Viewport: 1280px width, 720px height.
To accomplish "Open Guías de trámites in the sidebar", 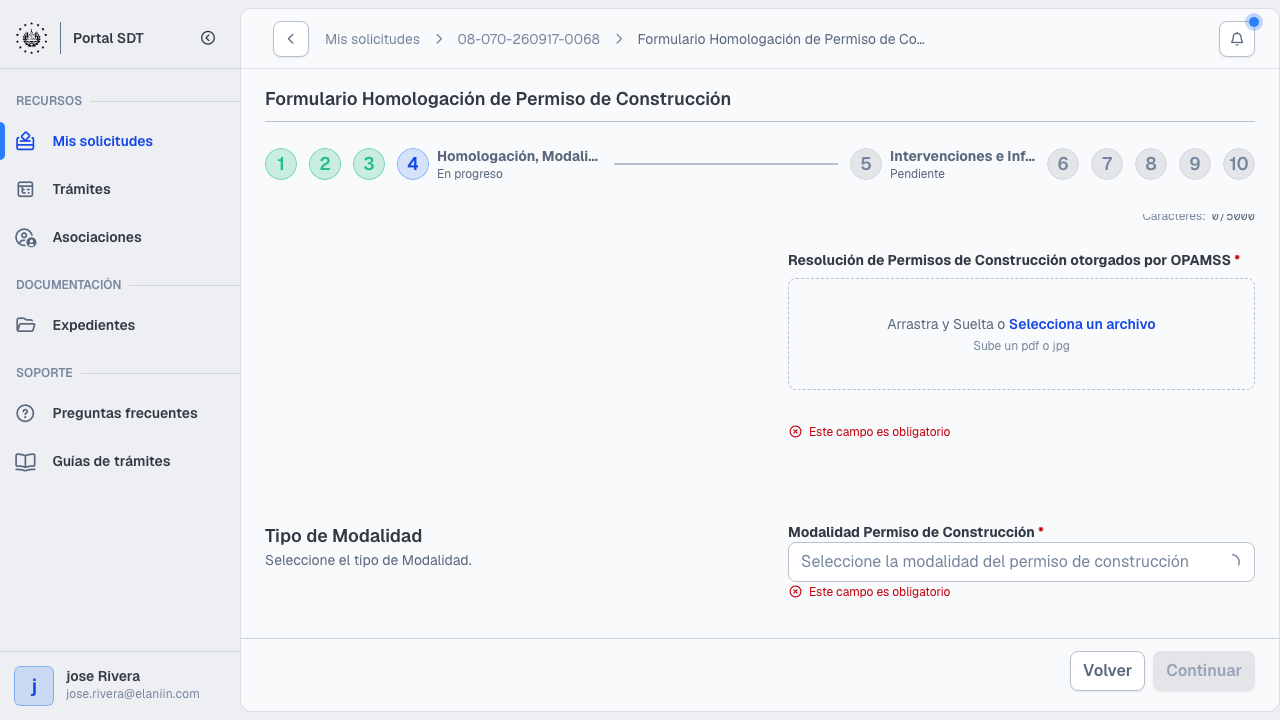I will [120, 461].
